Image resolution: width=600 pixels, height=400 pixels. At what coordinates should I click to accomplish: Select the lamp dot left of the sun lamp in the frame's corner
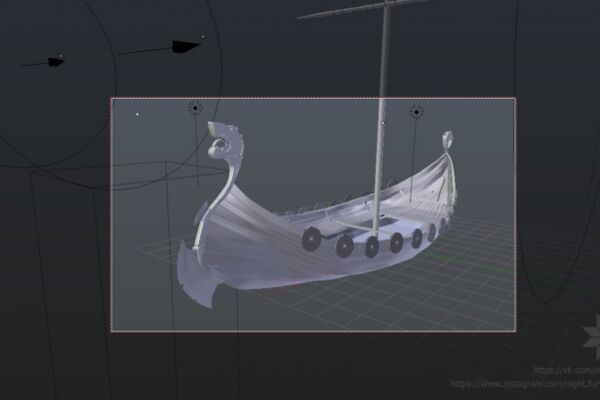tap(137, 114)
